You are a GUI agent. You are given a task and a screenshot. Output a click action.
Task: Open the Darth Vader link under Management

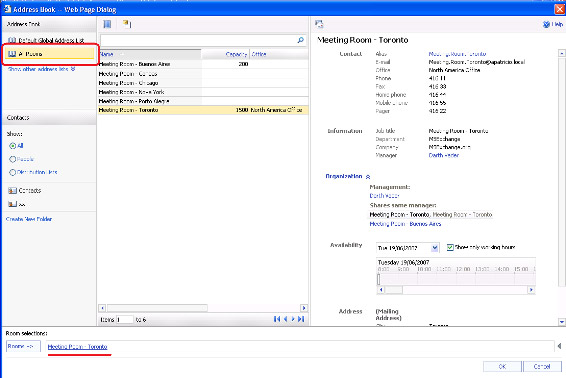tap(384, 196)
